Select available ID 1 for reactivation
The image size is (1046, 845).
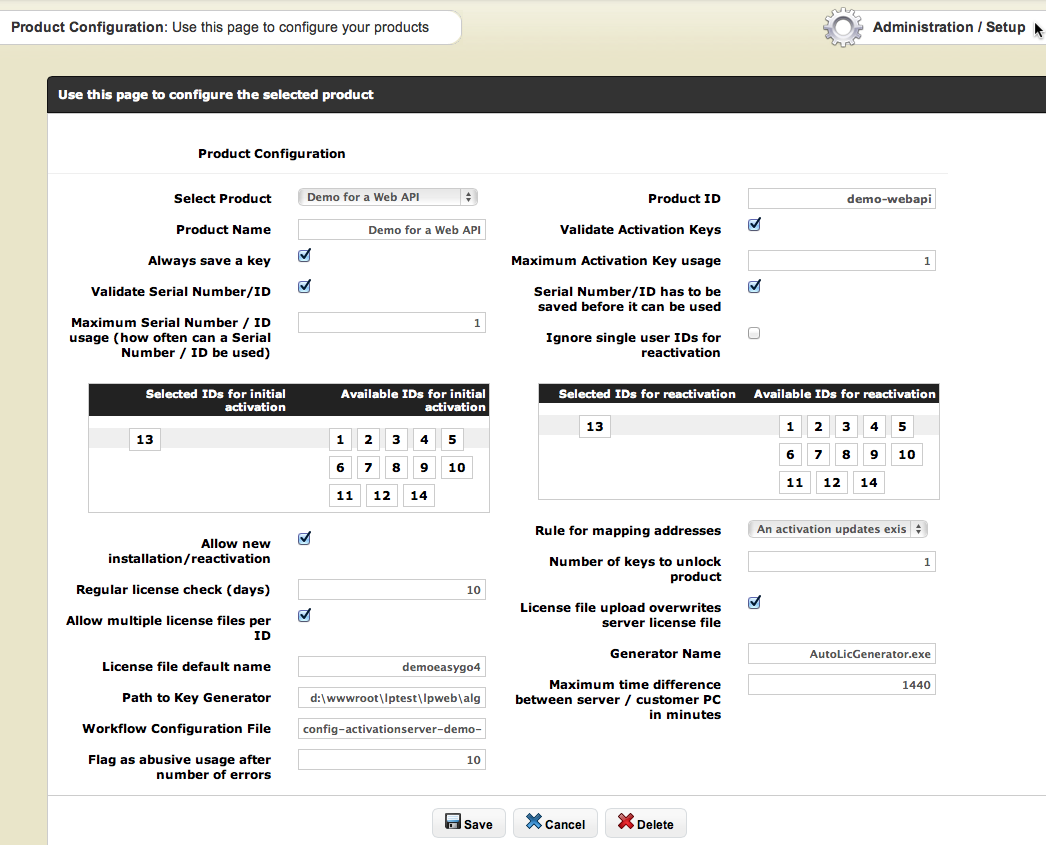point(791,427)
